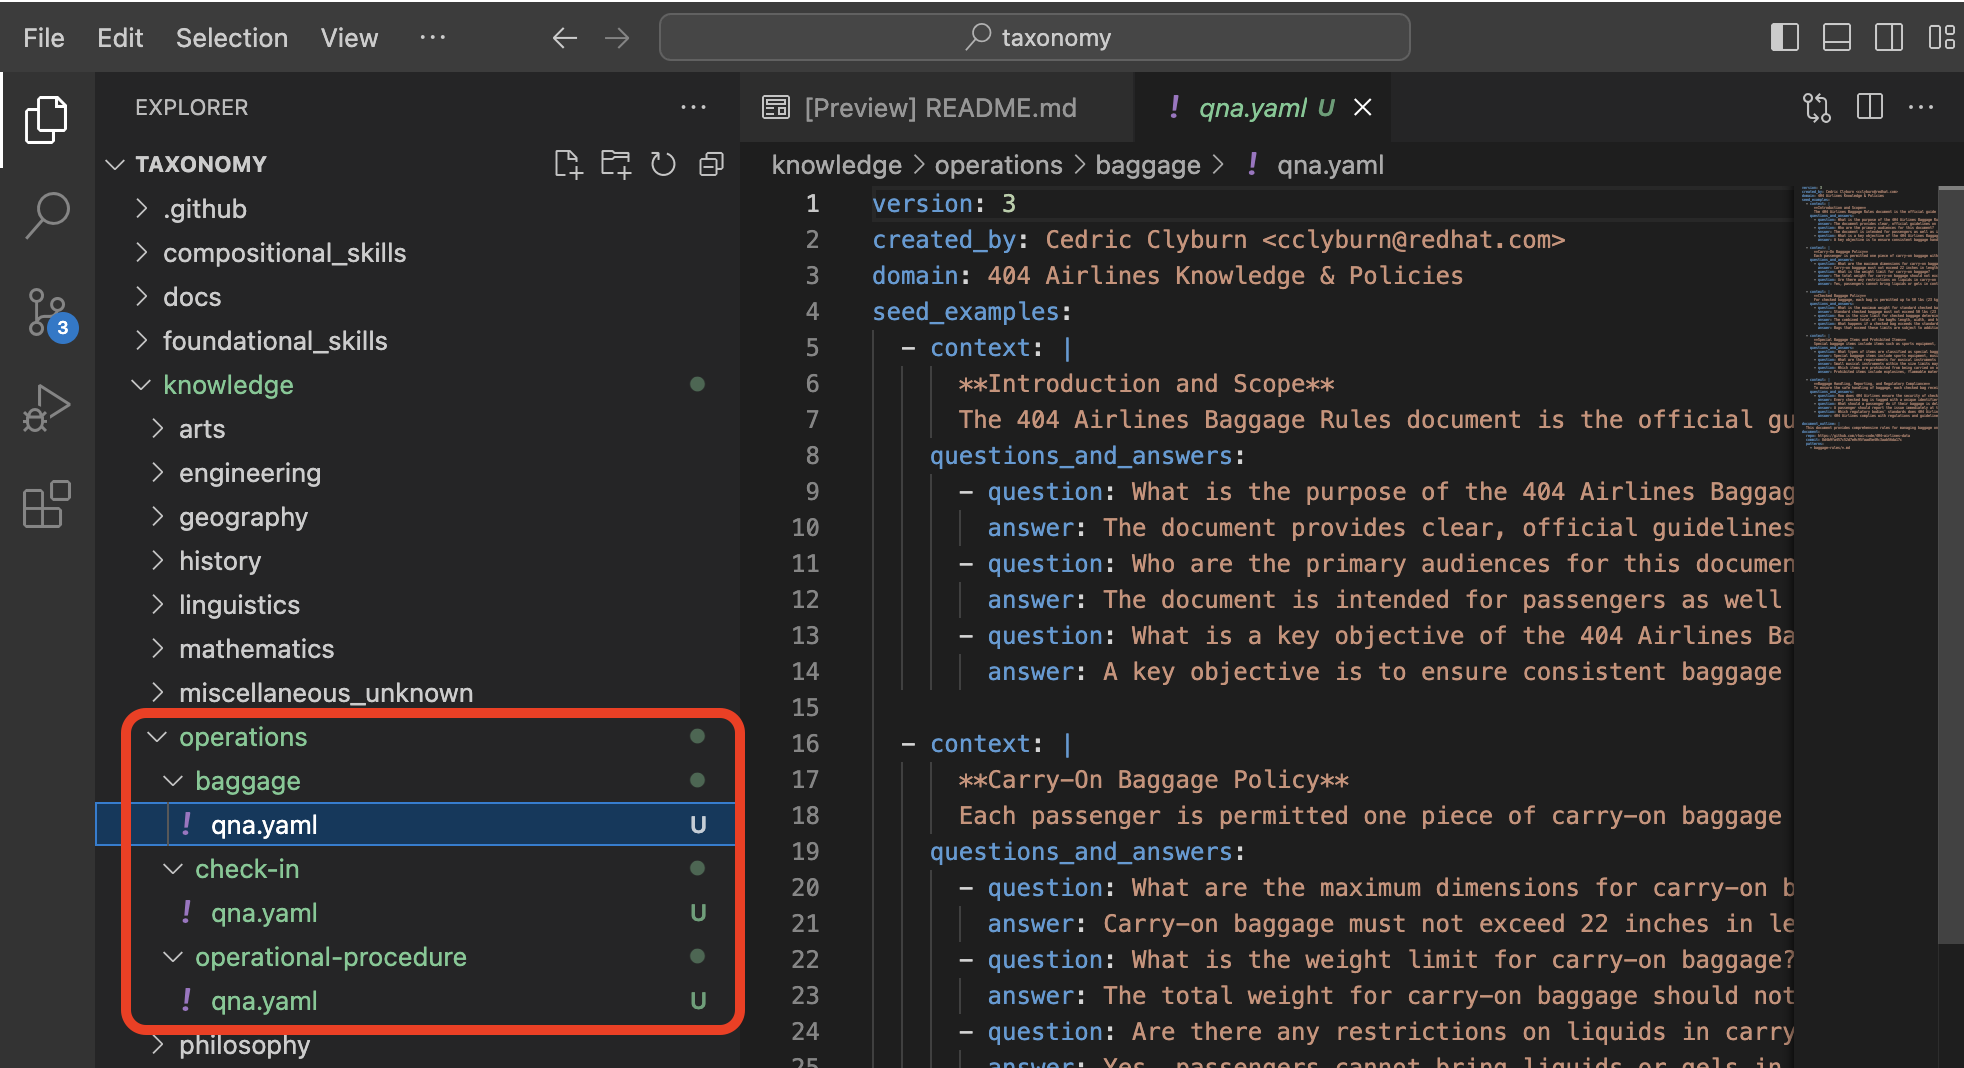
Task: Close the qna.yaml editor tab
Action: point(1362,107)
